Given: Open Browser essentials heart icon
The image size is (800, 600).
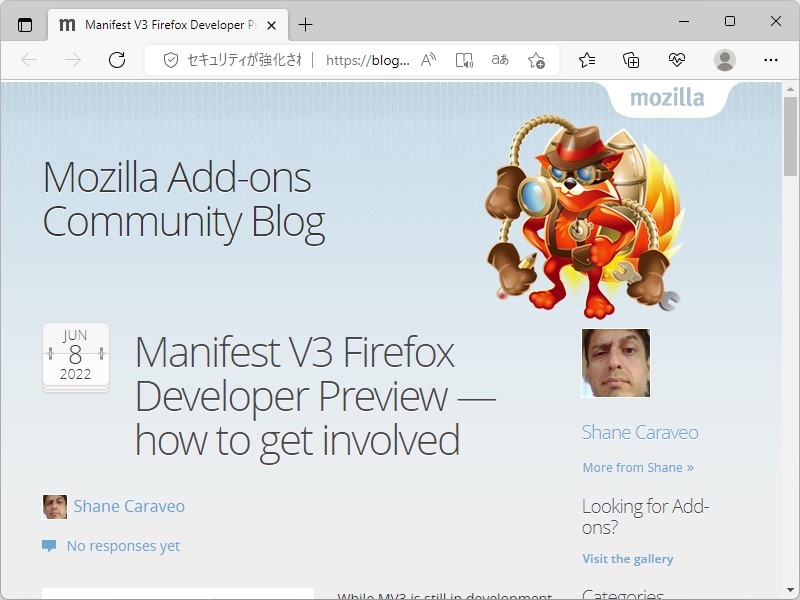Looking at the screenshot, I should tap(676, 60).
